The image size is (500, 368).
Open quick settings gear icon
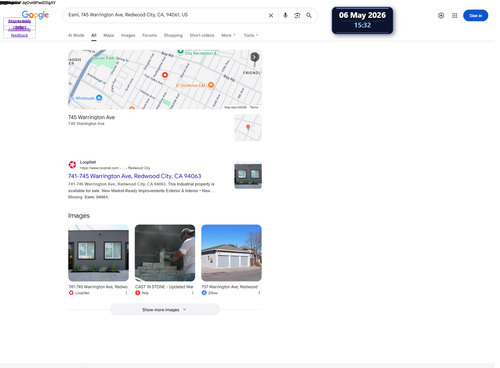(x=441, y=15)
